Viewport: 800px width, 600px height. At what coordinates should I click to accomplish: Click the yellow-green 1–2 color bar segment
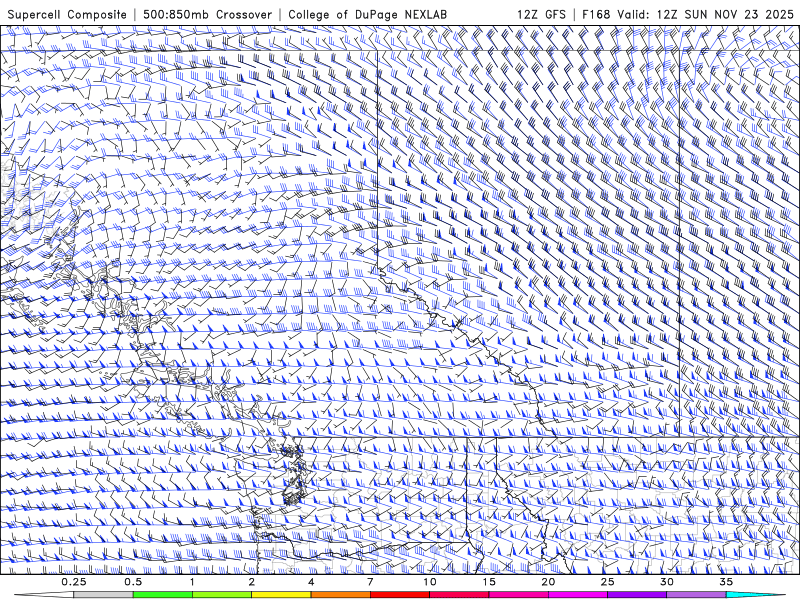click(x=221, y=595)
